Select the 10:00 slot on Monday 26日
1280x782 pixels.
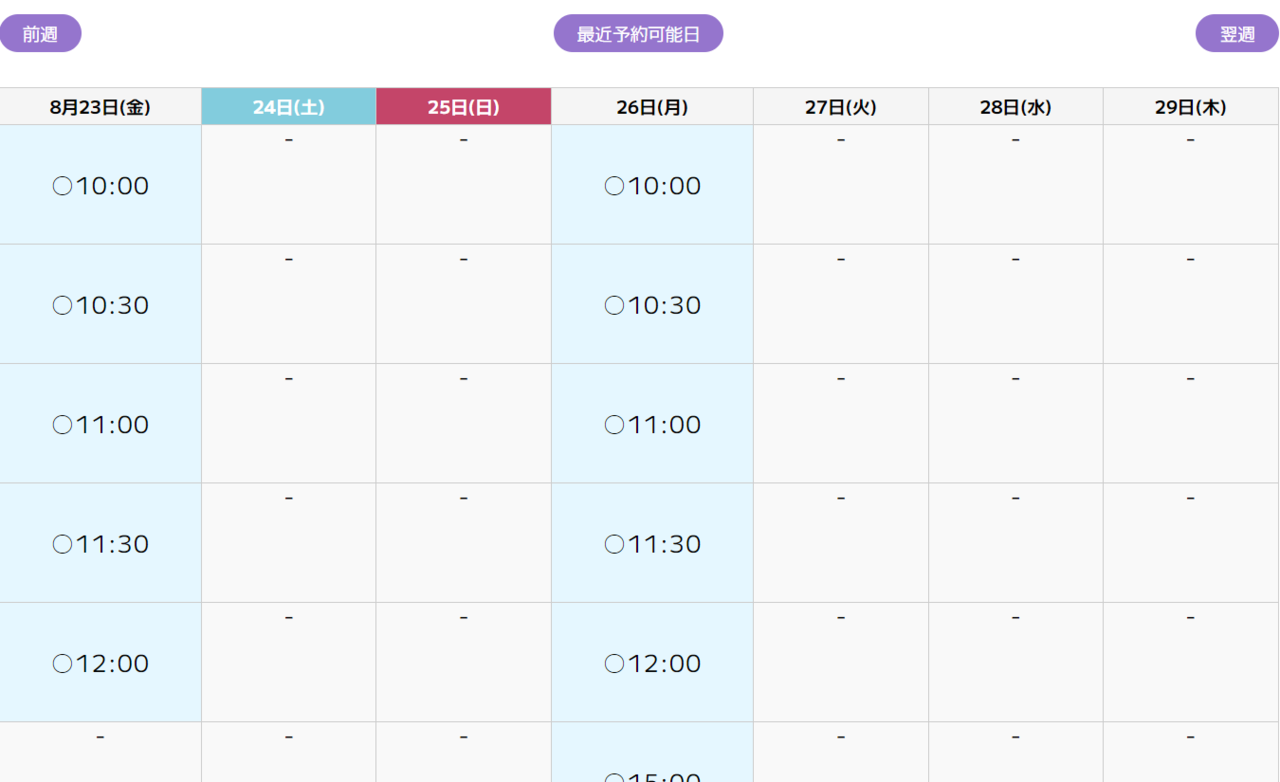pyautogui.click(x=652, y=186)
